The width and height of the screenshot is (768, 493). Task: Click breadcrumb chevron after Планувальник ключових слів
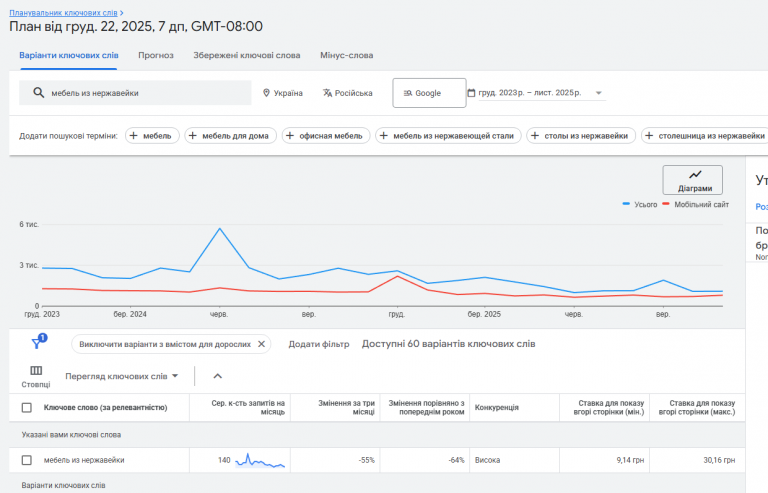[x=121, y=13]
